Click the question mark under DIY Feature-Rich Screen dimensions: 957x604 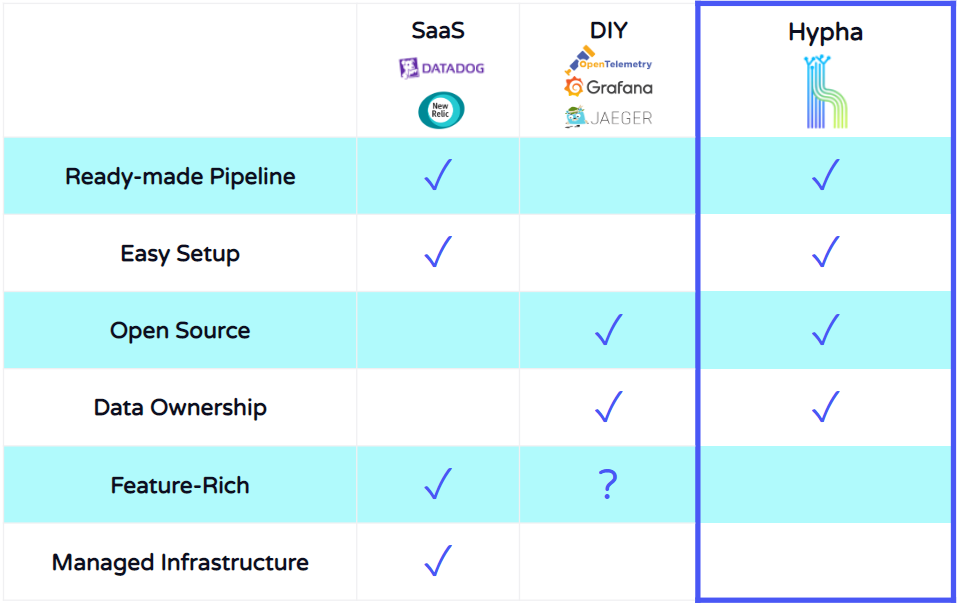(608, 485)
